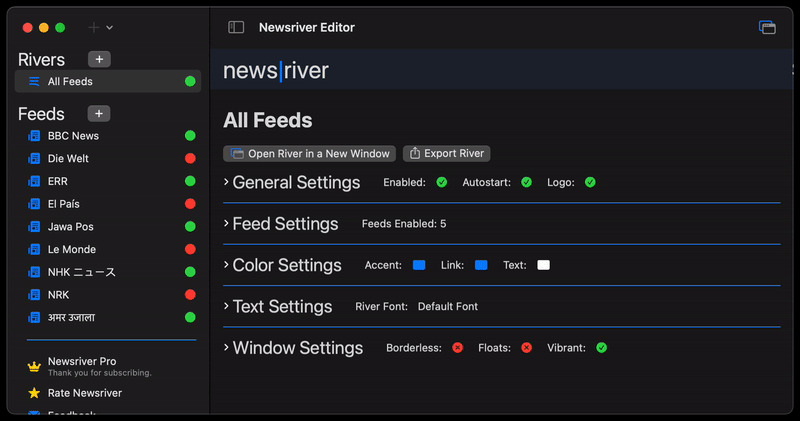Click the अमर उजाला feed icon
Image resolution: width=800 pixels, height=421 pixels.
pyautogui.click(x=34, y=317)
